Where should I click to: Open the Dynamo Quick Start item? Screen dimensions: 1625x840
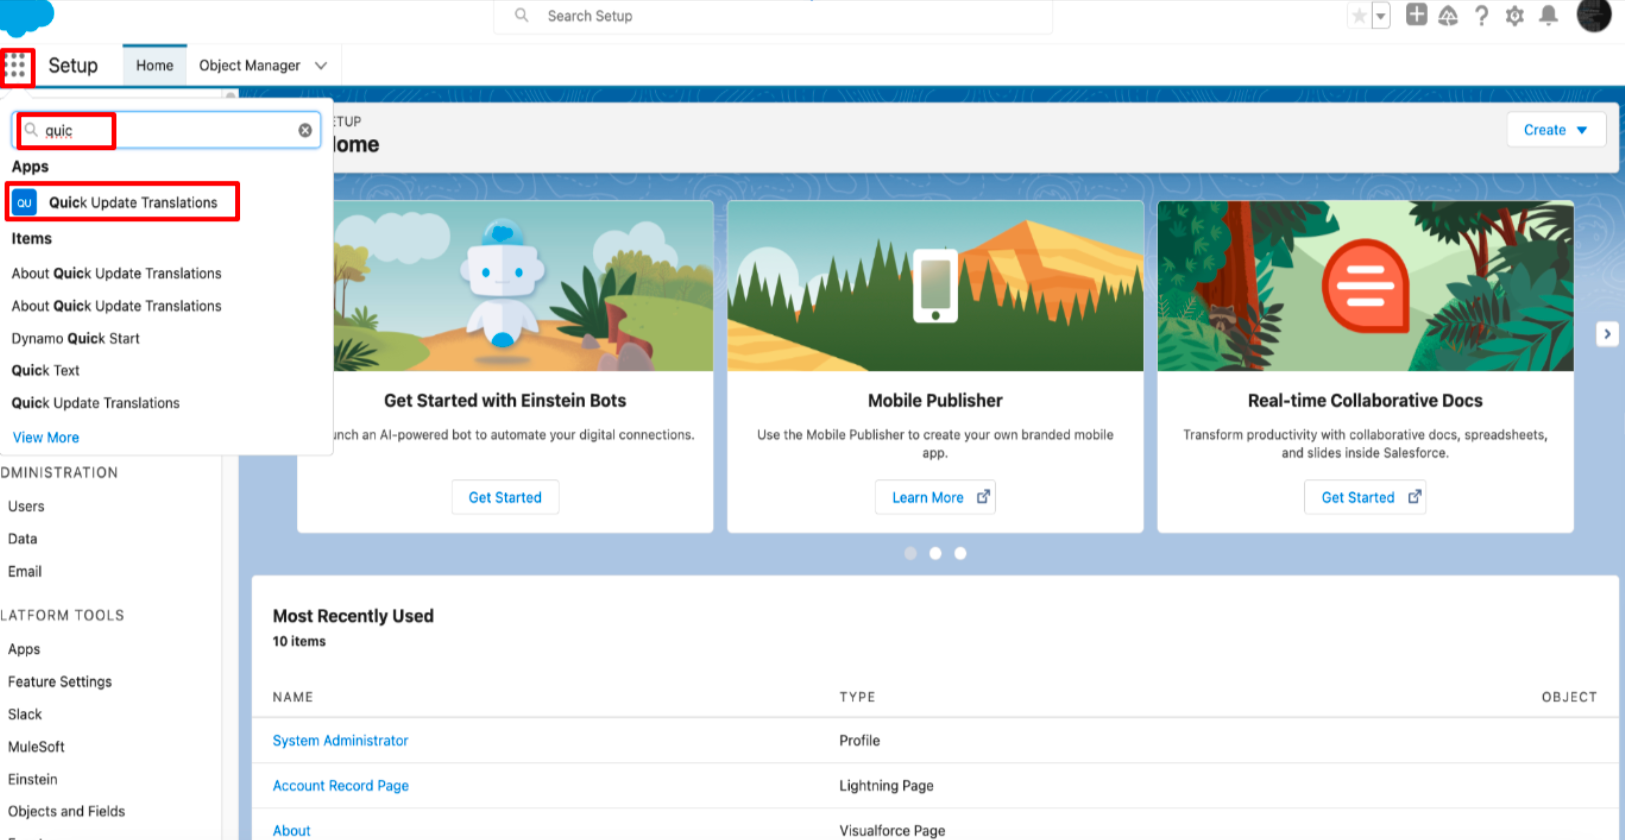click(x=75, y=338)
